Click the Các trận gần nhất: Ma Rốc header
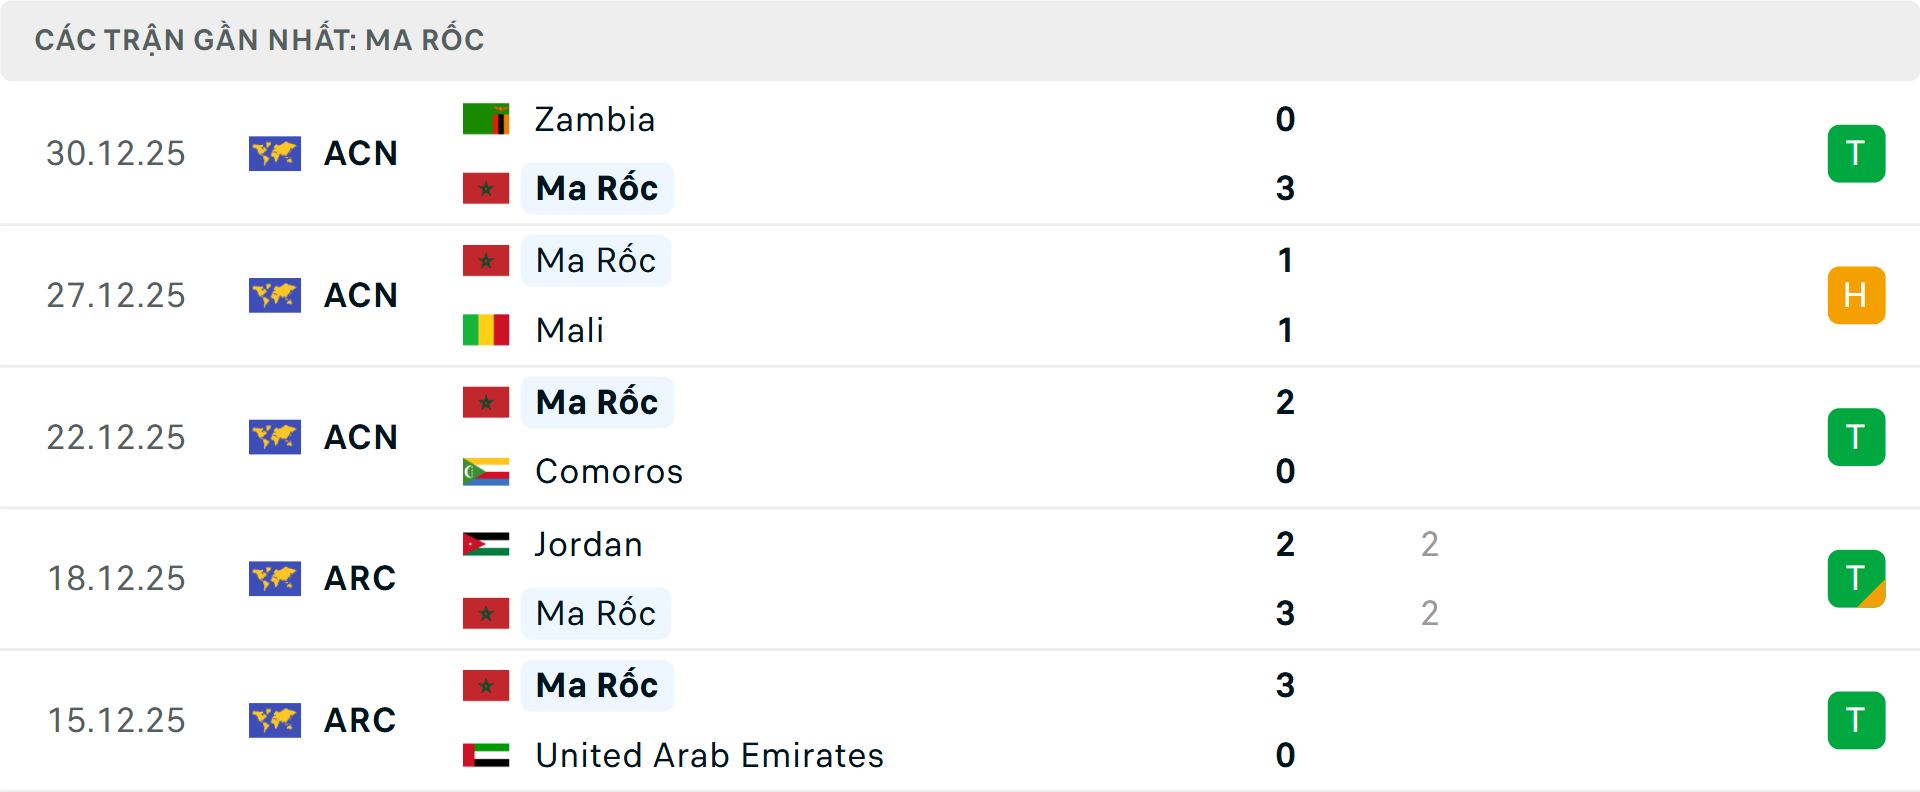The width and height of the screenshot is (1920, 792). [260, 40]
